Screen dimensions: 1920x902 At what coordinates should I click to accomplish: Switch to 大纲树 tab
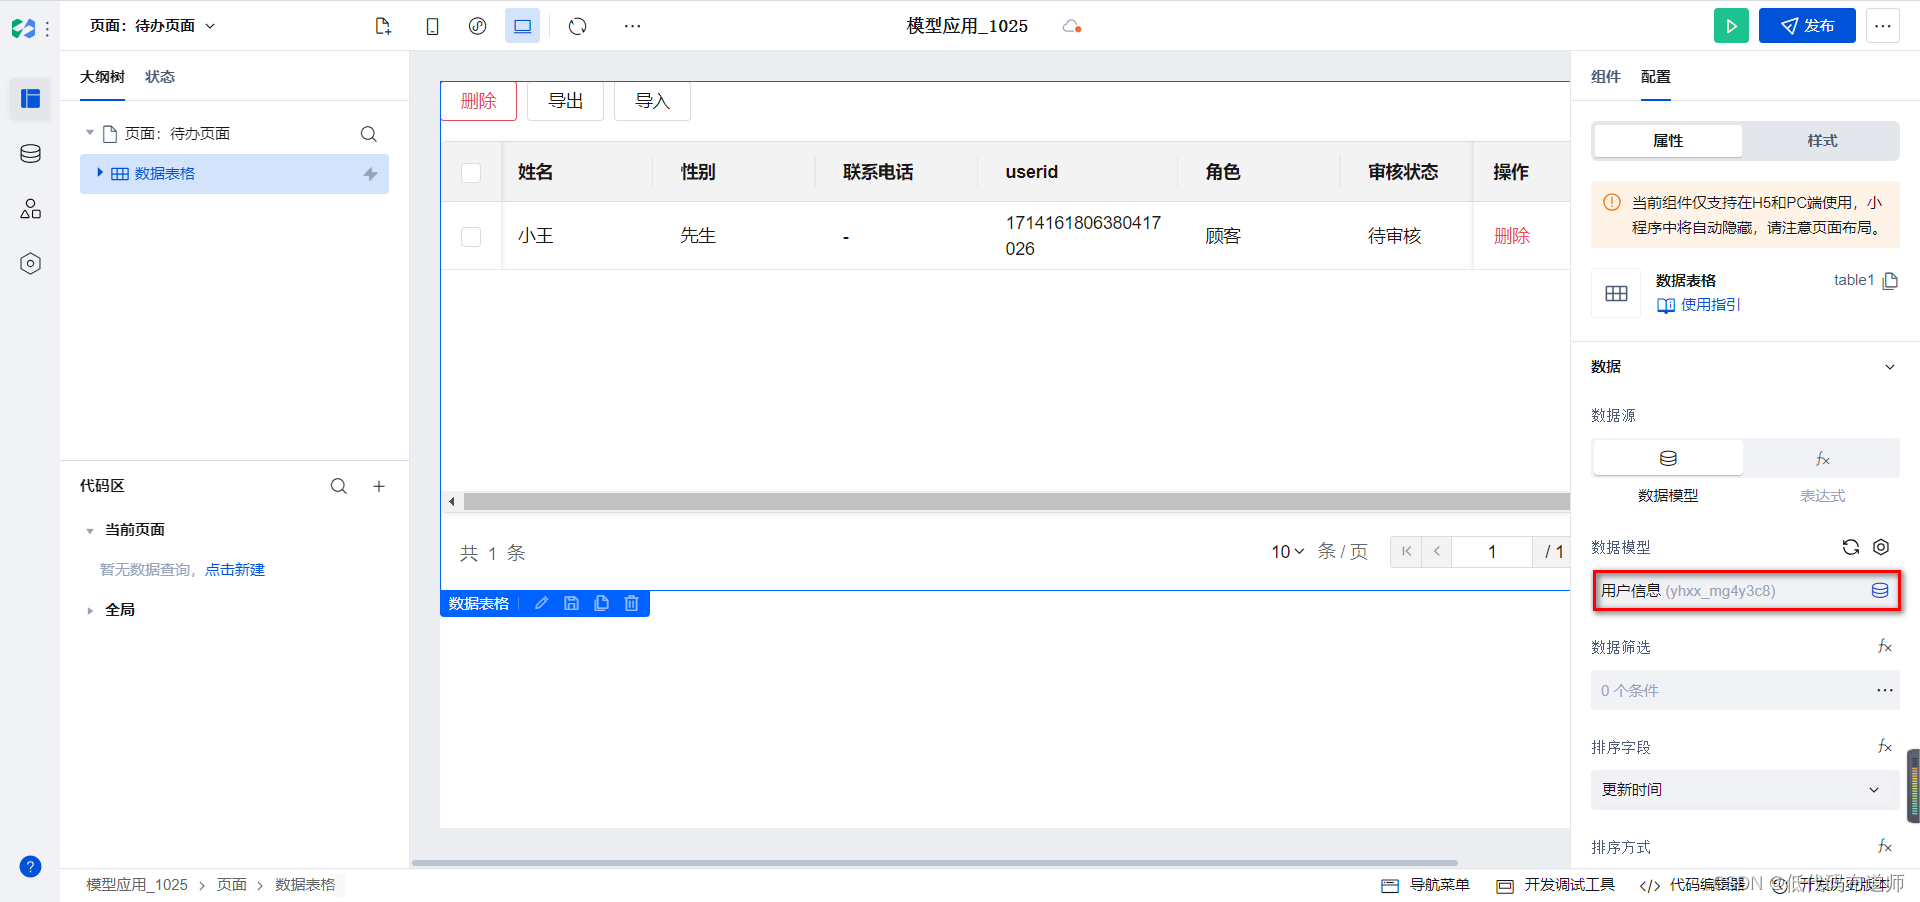point(102,77)
